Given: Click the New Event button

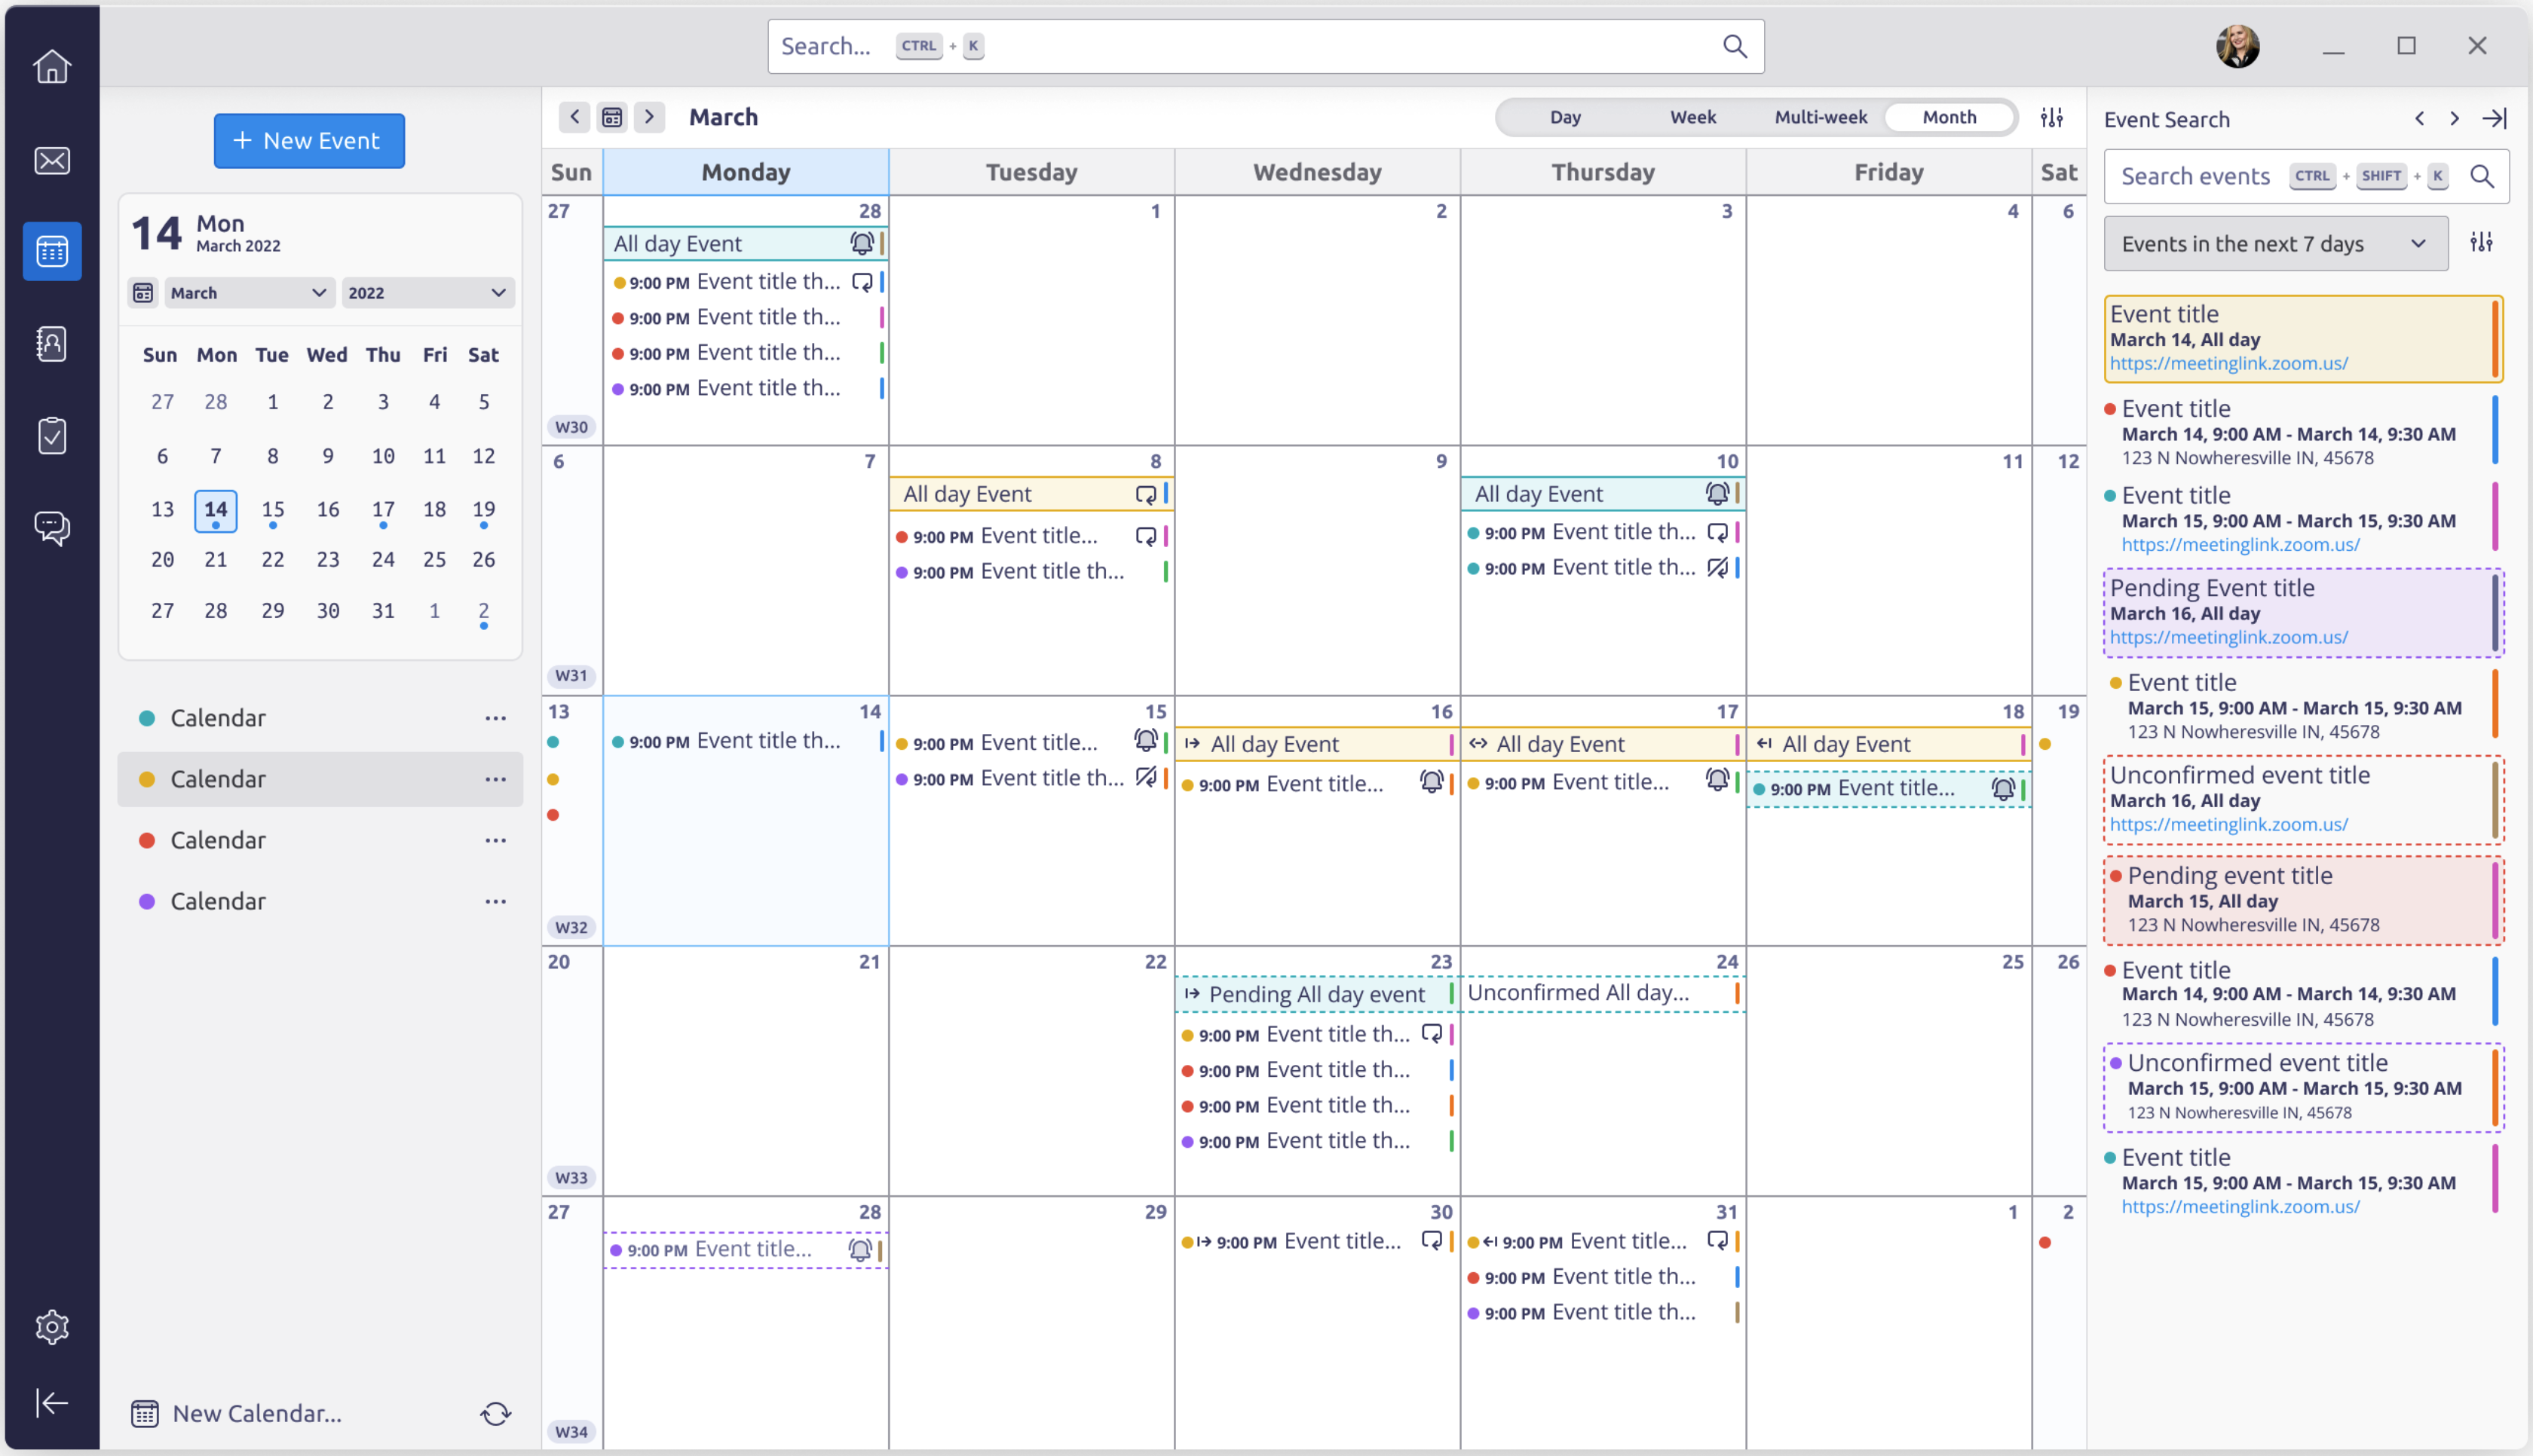Looking at the screenshot, I should point(310,139).
